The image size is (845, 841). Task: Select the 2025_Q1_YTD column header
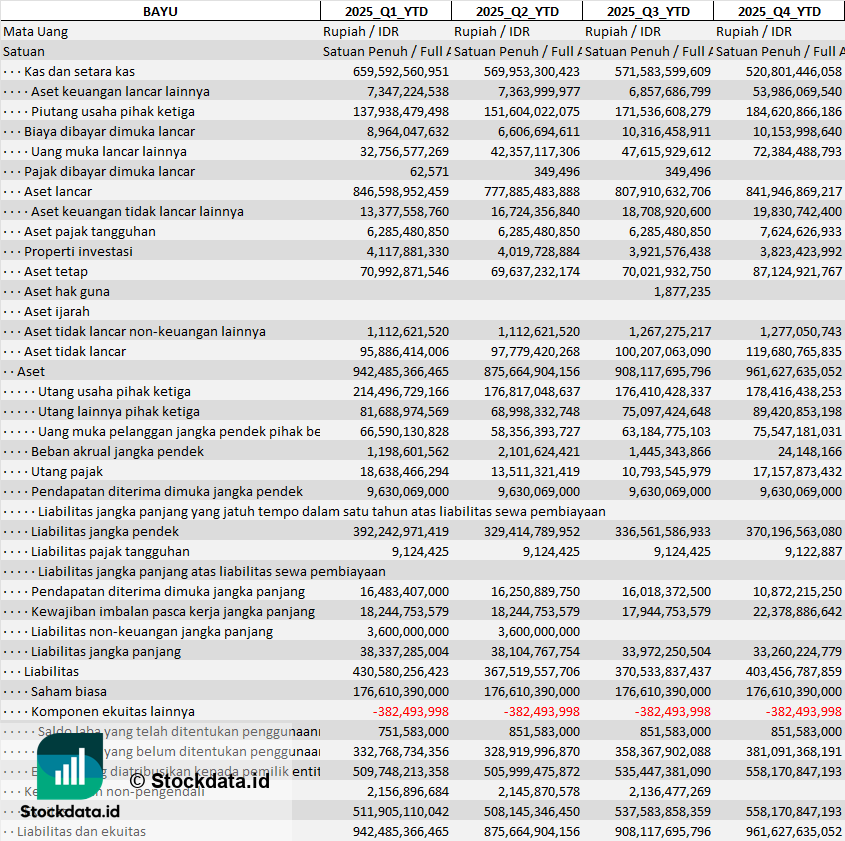(386, 11)
